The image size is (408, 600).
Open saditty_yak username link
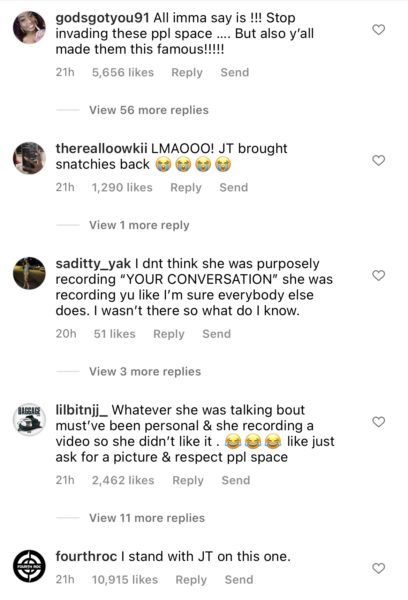pos(93,264)
